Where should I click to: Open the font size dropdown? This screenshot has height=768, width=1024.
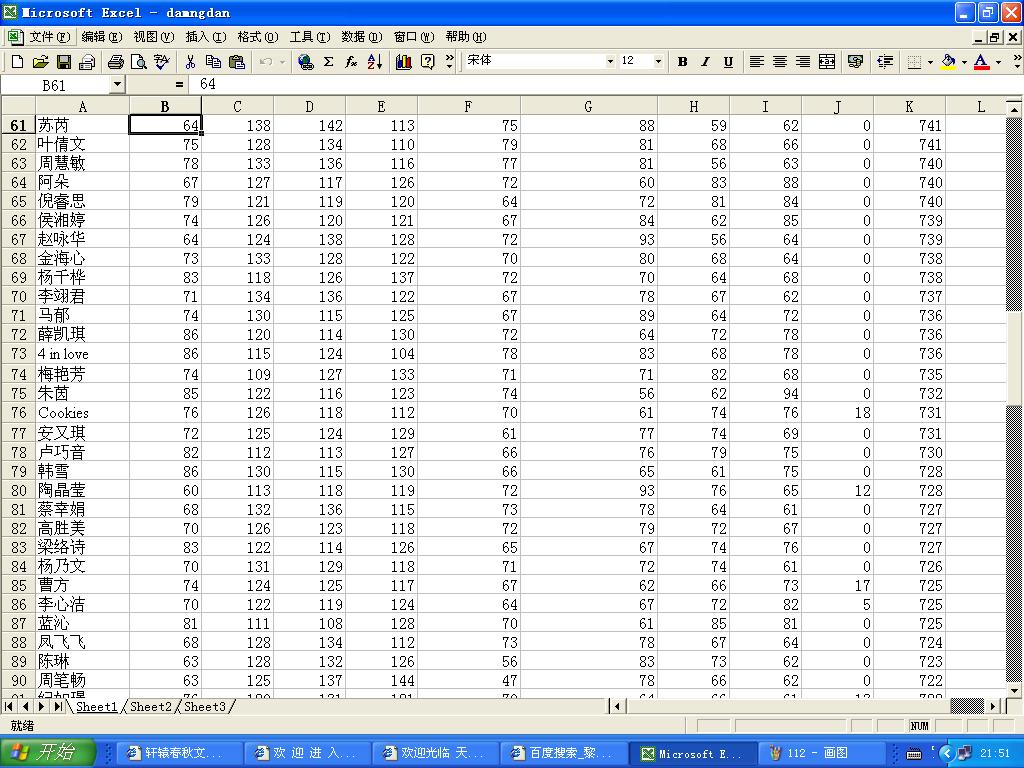(x=658, y=62)
